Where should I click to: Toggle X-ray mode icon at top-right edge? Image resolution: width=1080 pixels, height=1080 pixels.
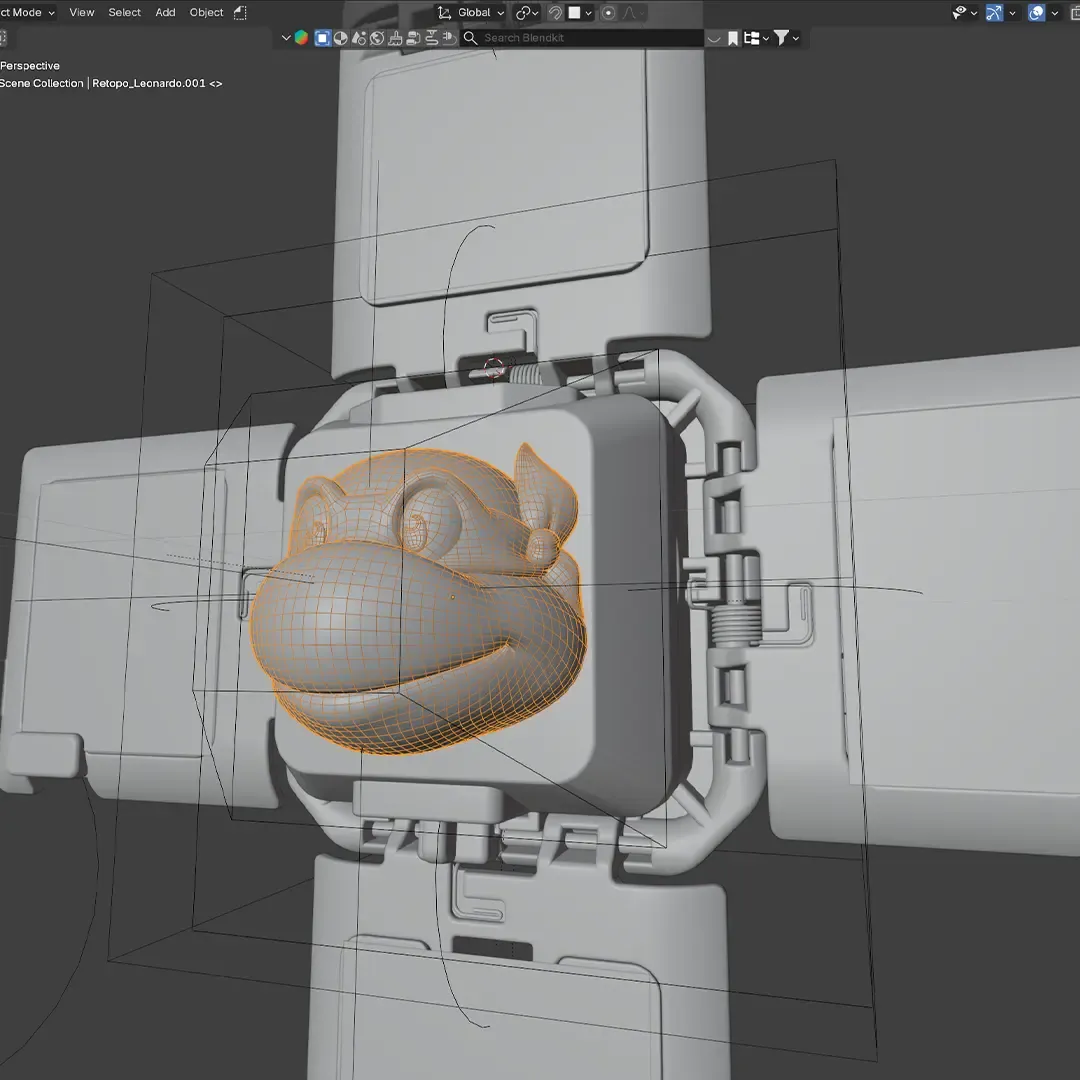point(1074,12)
